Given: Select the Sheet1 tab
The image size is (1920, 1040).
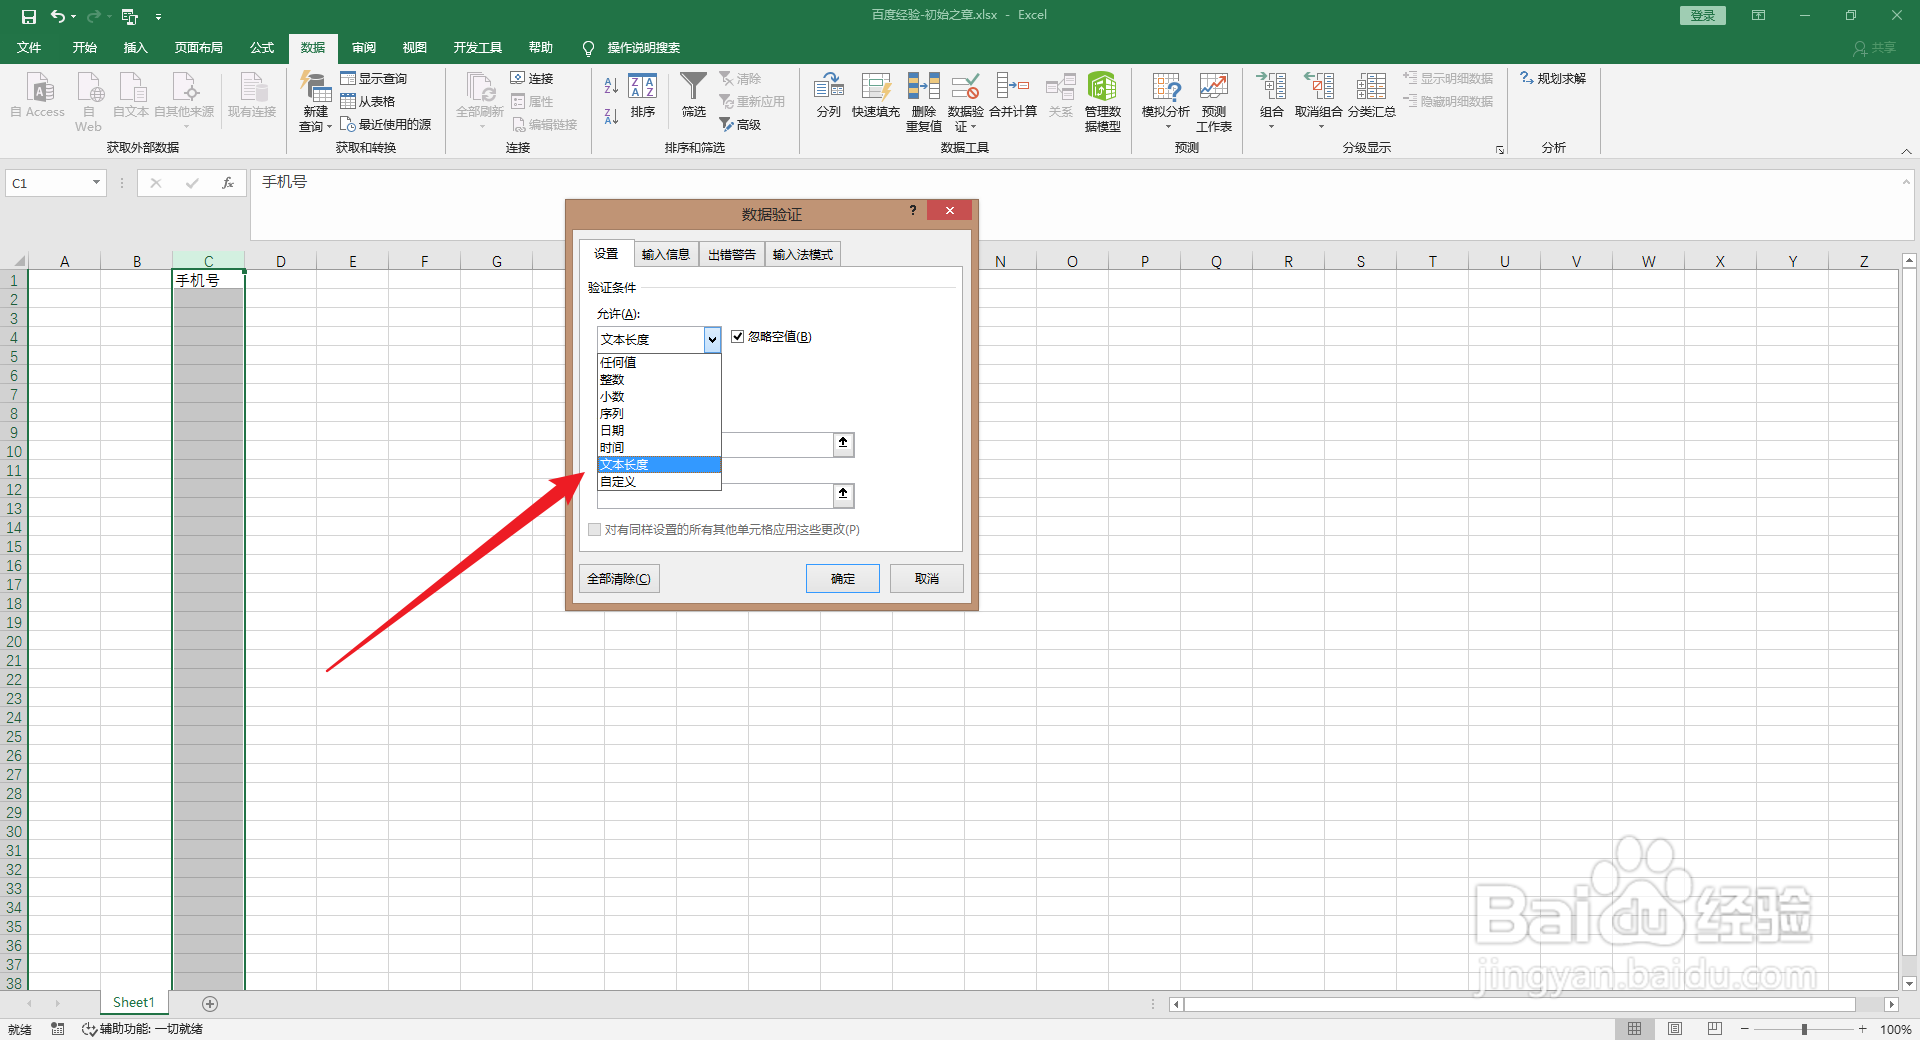Looking at the screenshot, I should coord(134,1002).
